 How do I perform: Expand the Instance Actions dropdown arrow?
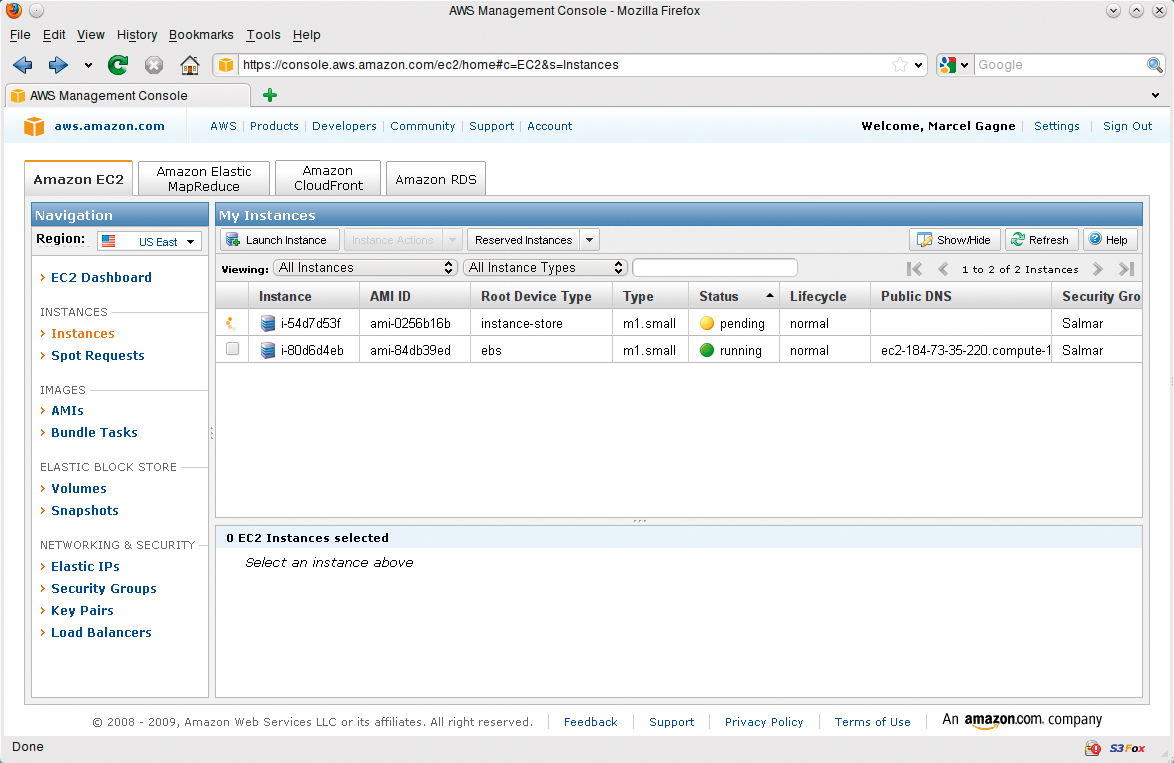(x=452, y=240)
